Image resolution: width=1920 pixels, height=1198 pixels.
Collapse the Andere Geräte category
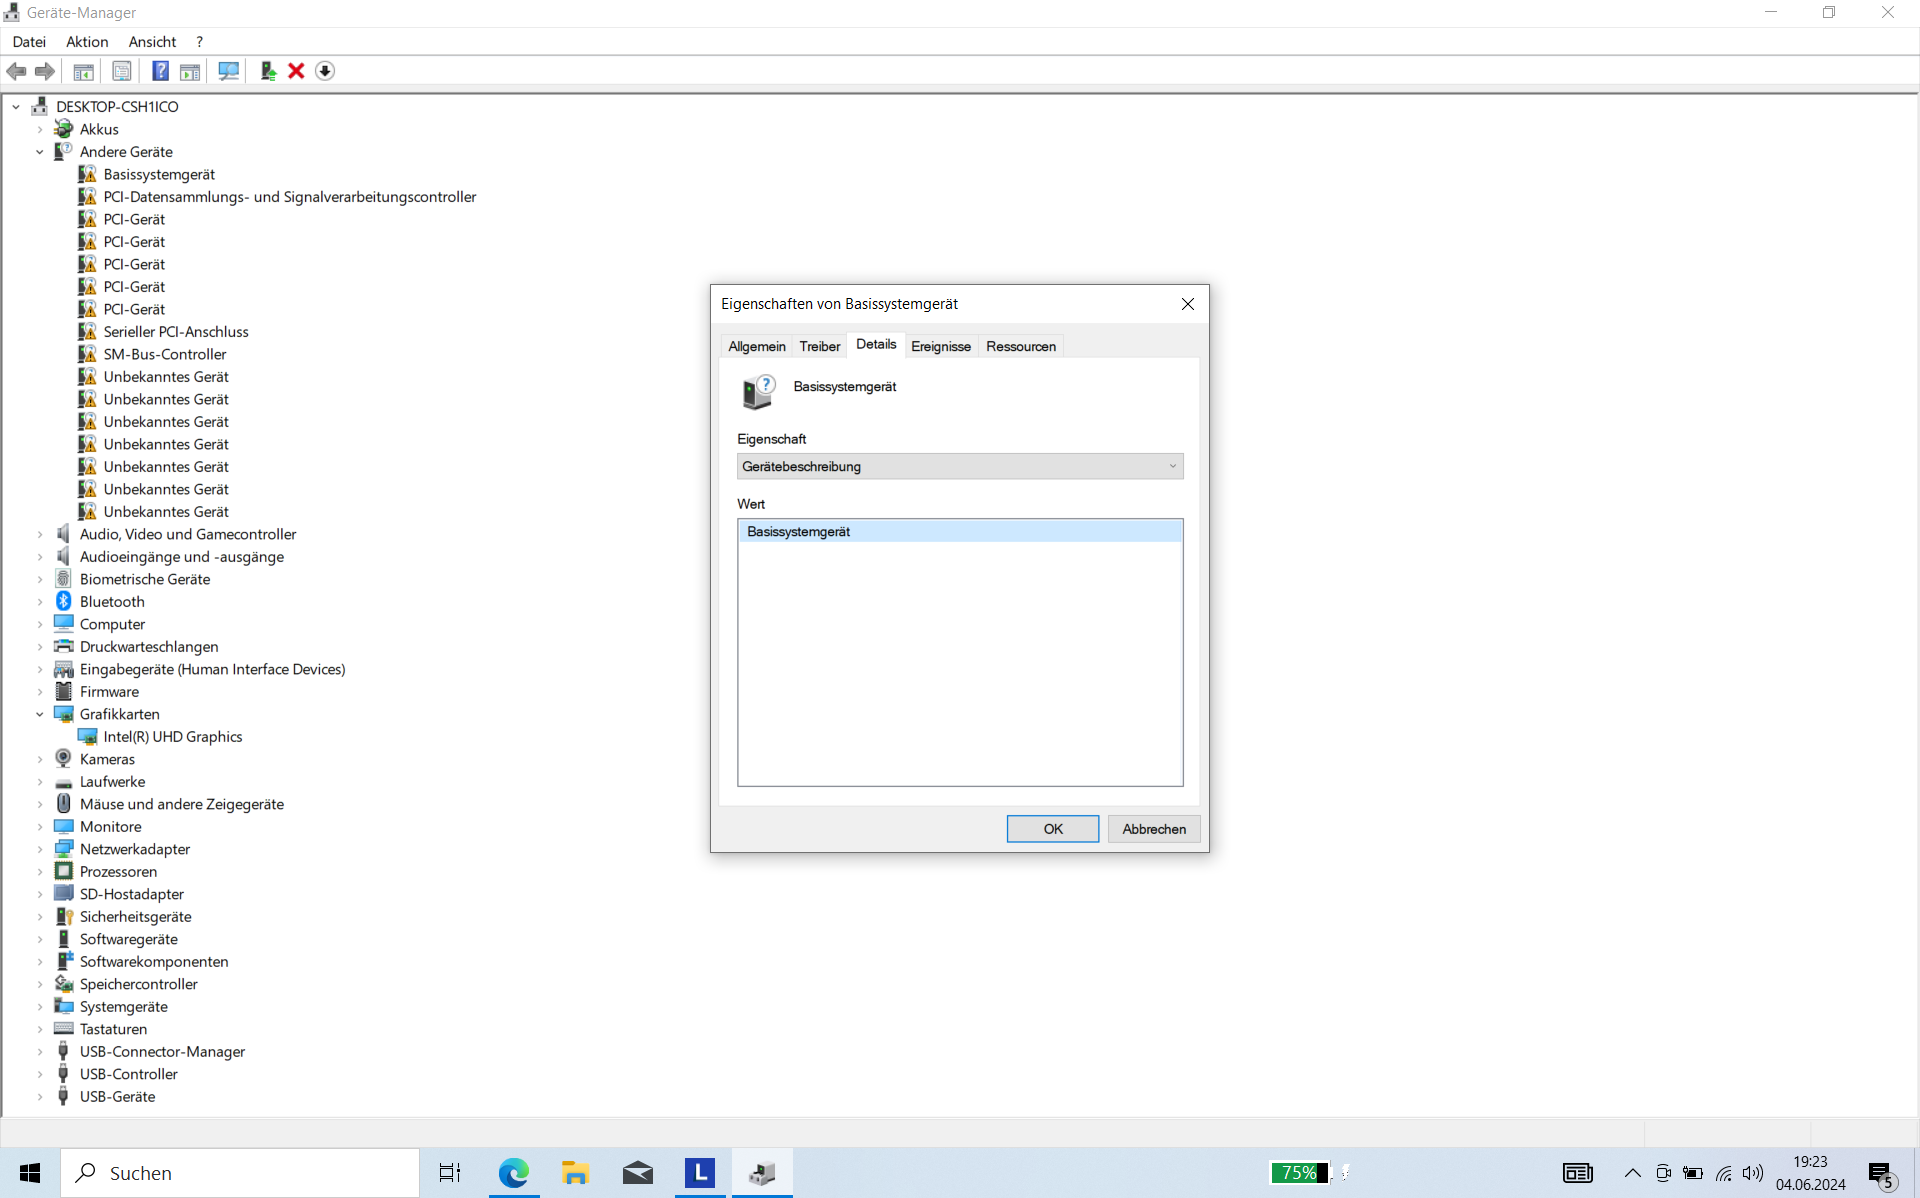coord(40,152)
